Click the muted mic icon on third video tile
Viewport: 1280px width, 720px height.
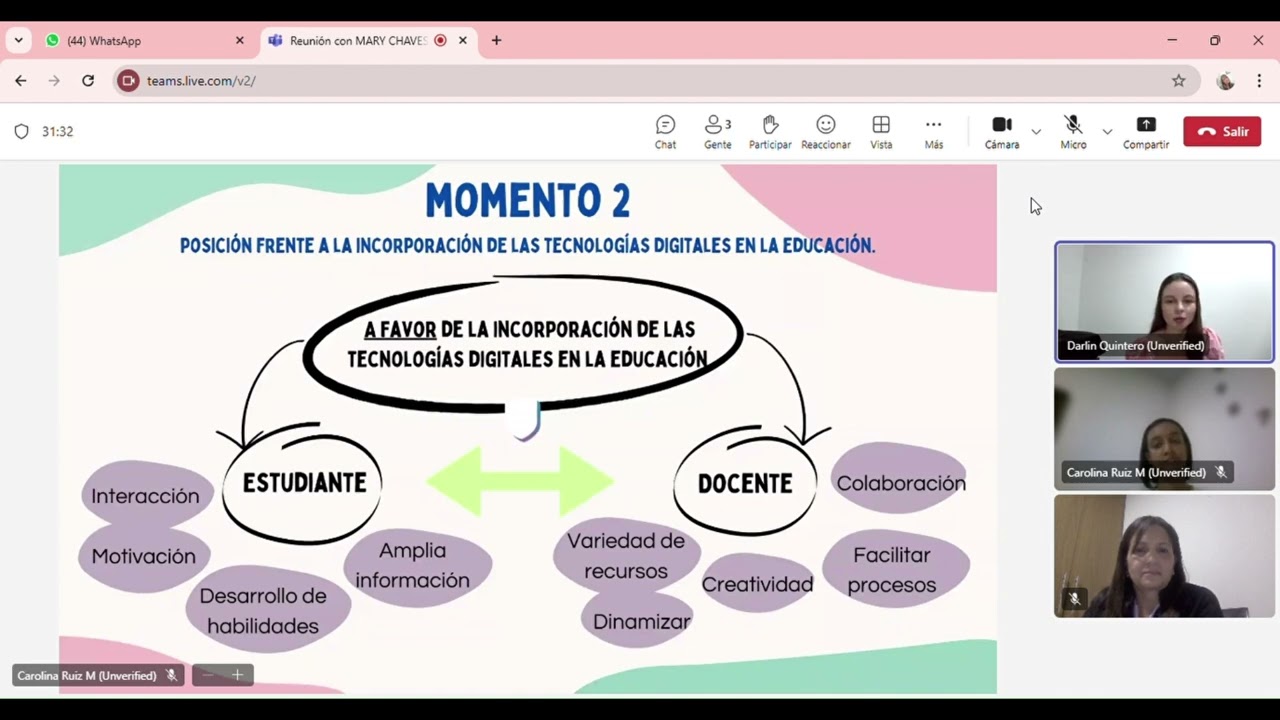click(1073, 599)
